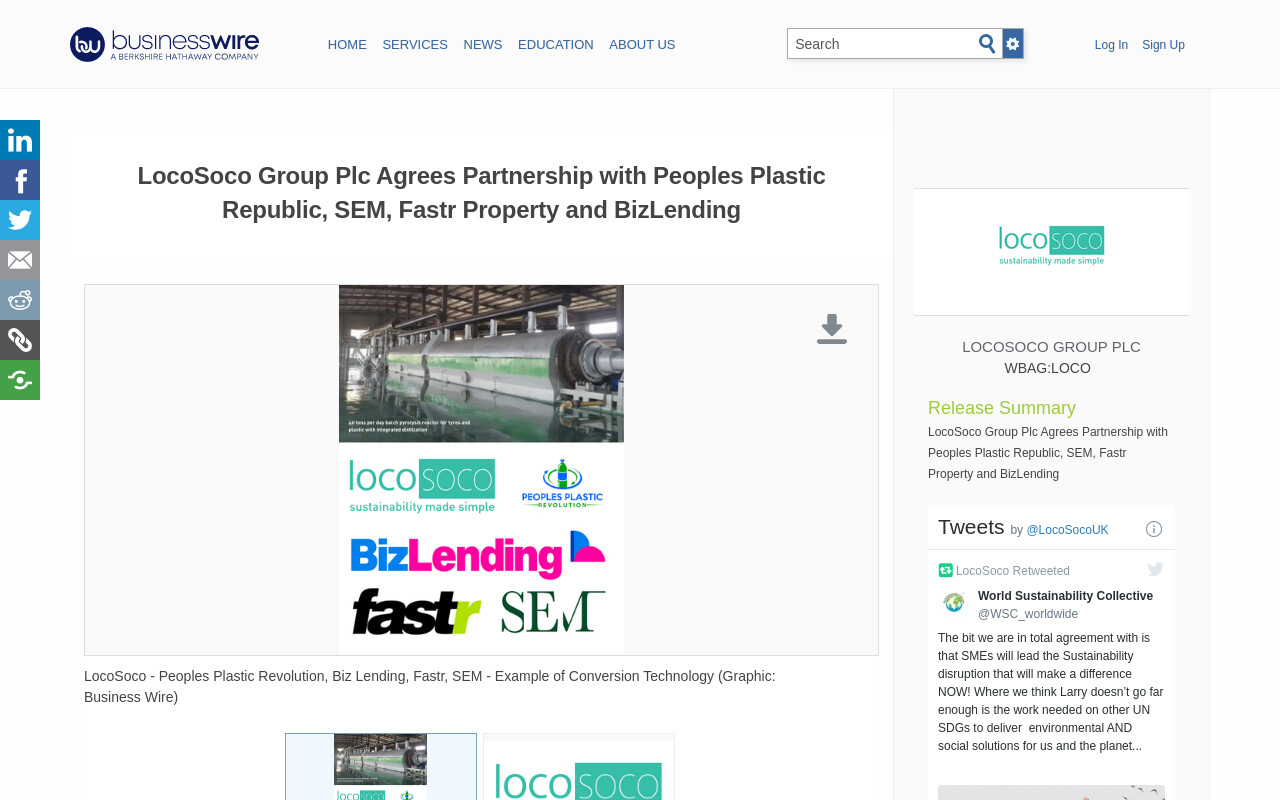
Task: Open the @LocoSocoUK Twitter profile link
Action: pyautogui.click(x=1067, y=530)
